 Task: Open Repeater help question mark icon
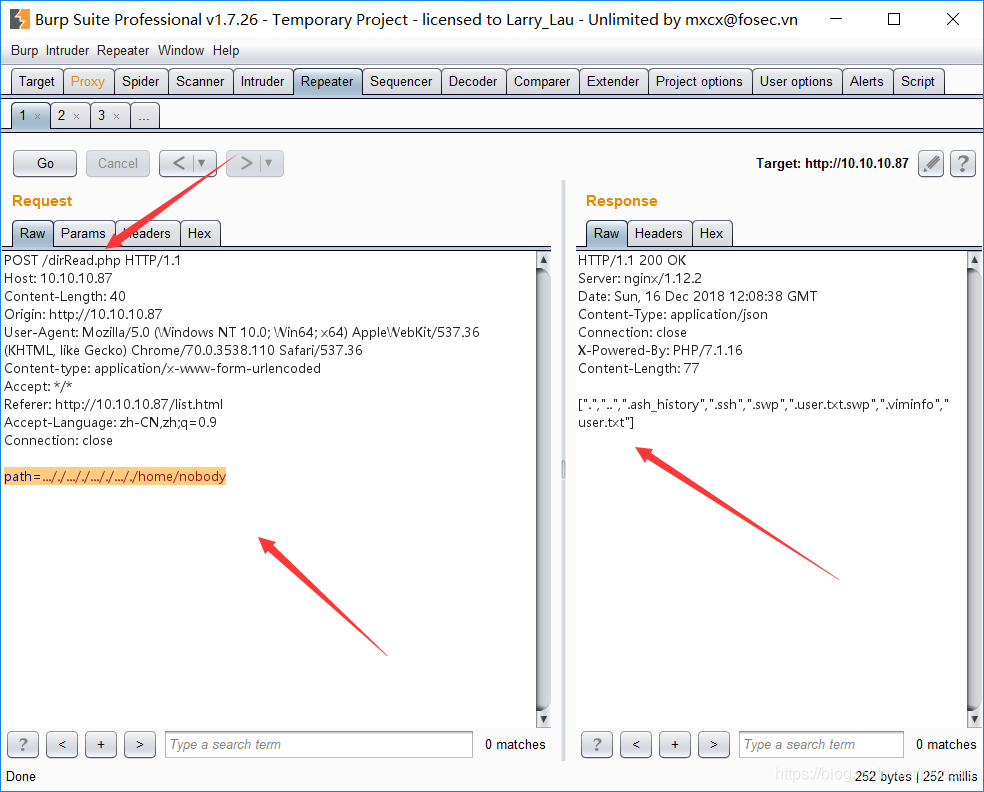pyautogui.click(x=963, y=164)
